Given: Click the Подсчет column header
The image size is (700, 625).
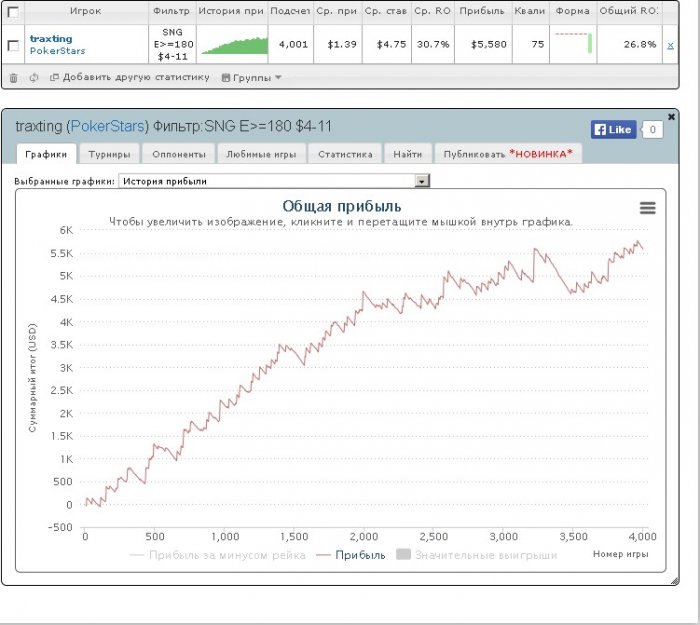Looking at the screenshot, I should 290,11.
